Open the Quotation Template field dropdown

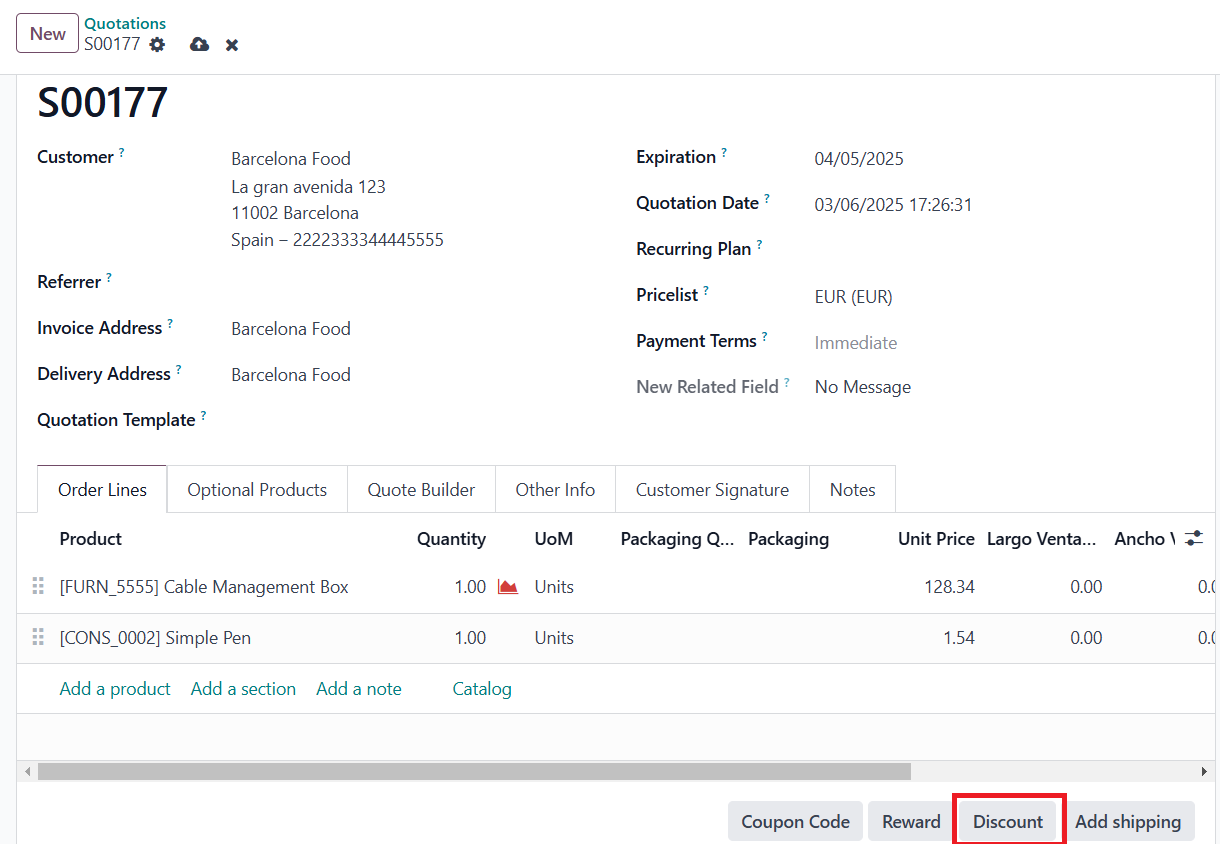[x=400, y=421]
